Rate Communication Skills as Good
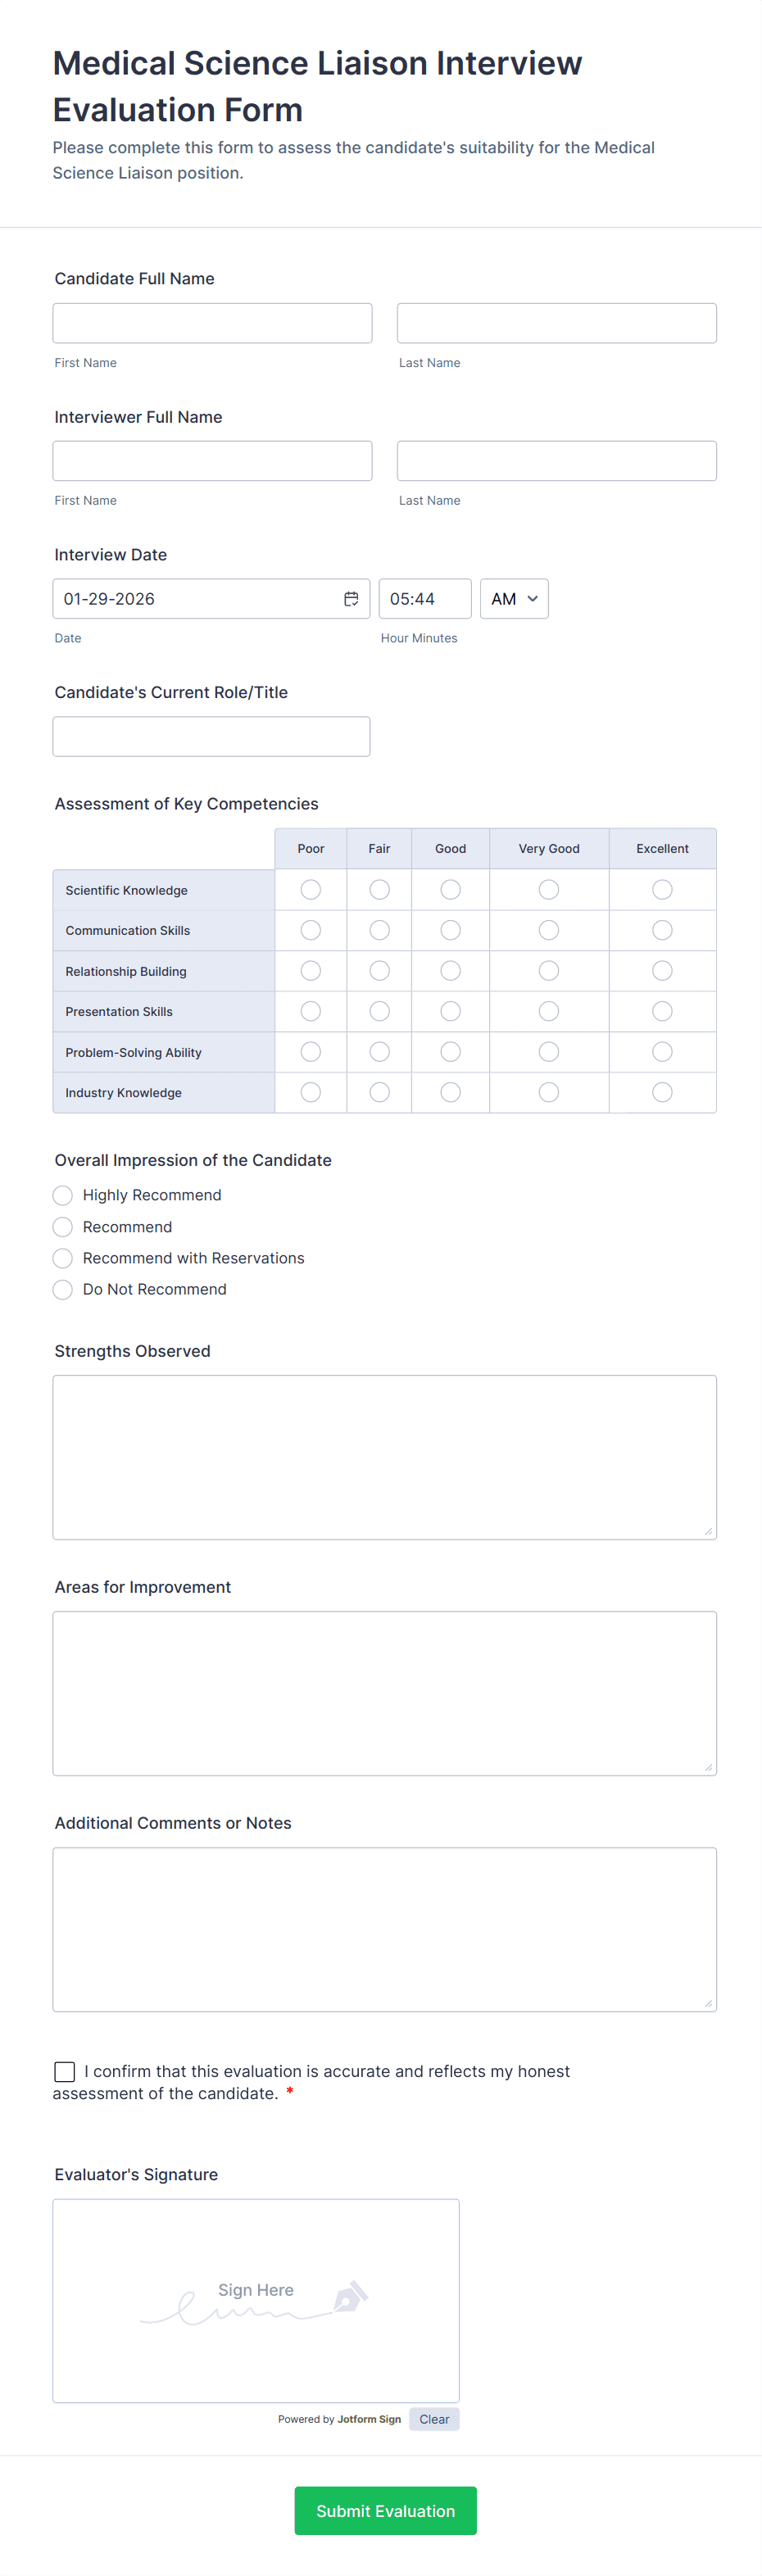Image resolution: width=762 pixels, height=2576 pixels. point(451,930)
